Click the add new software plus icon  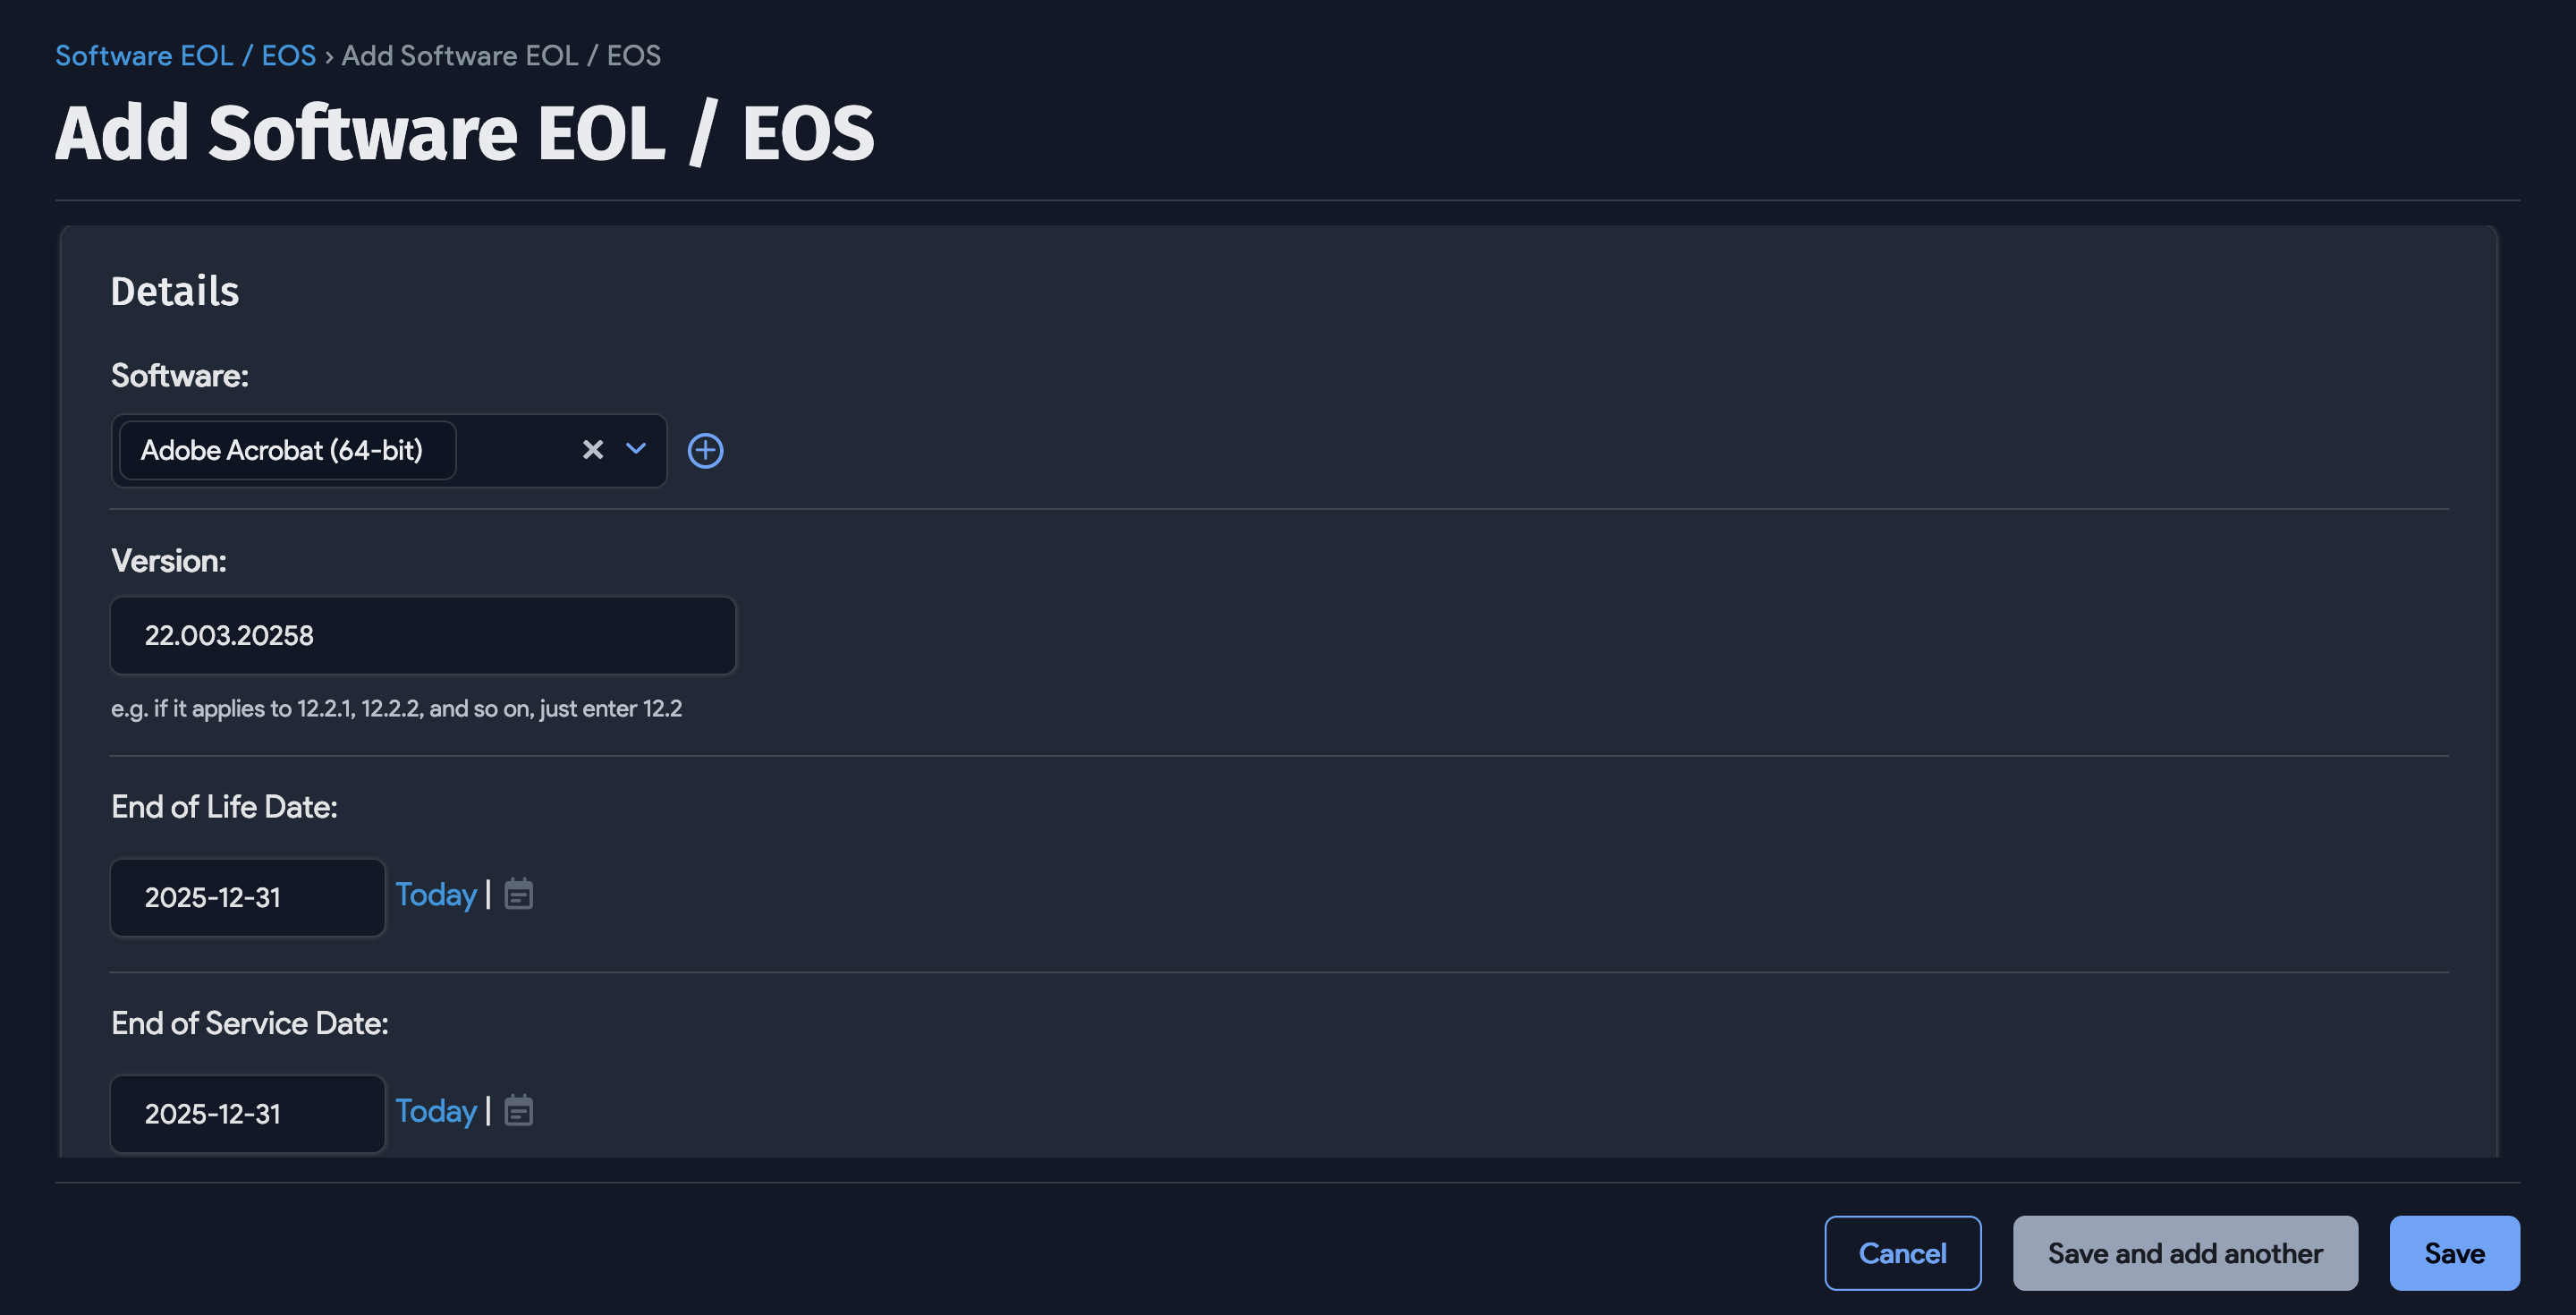click(706, 450)
